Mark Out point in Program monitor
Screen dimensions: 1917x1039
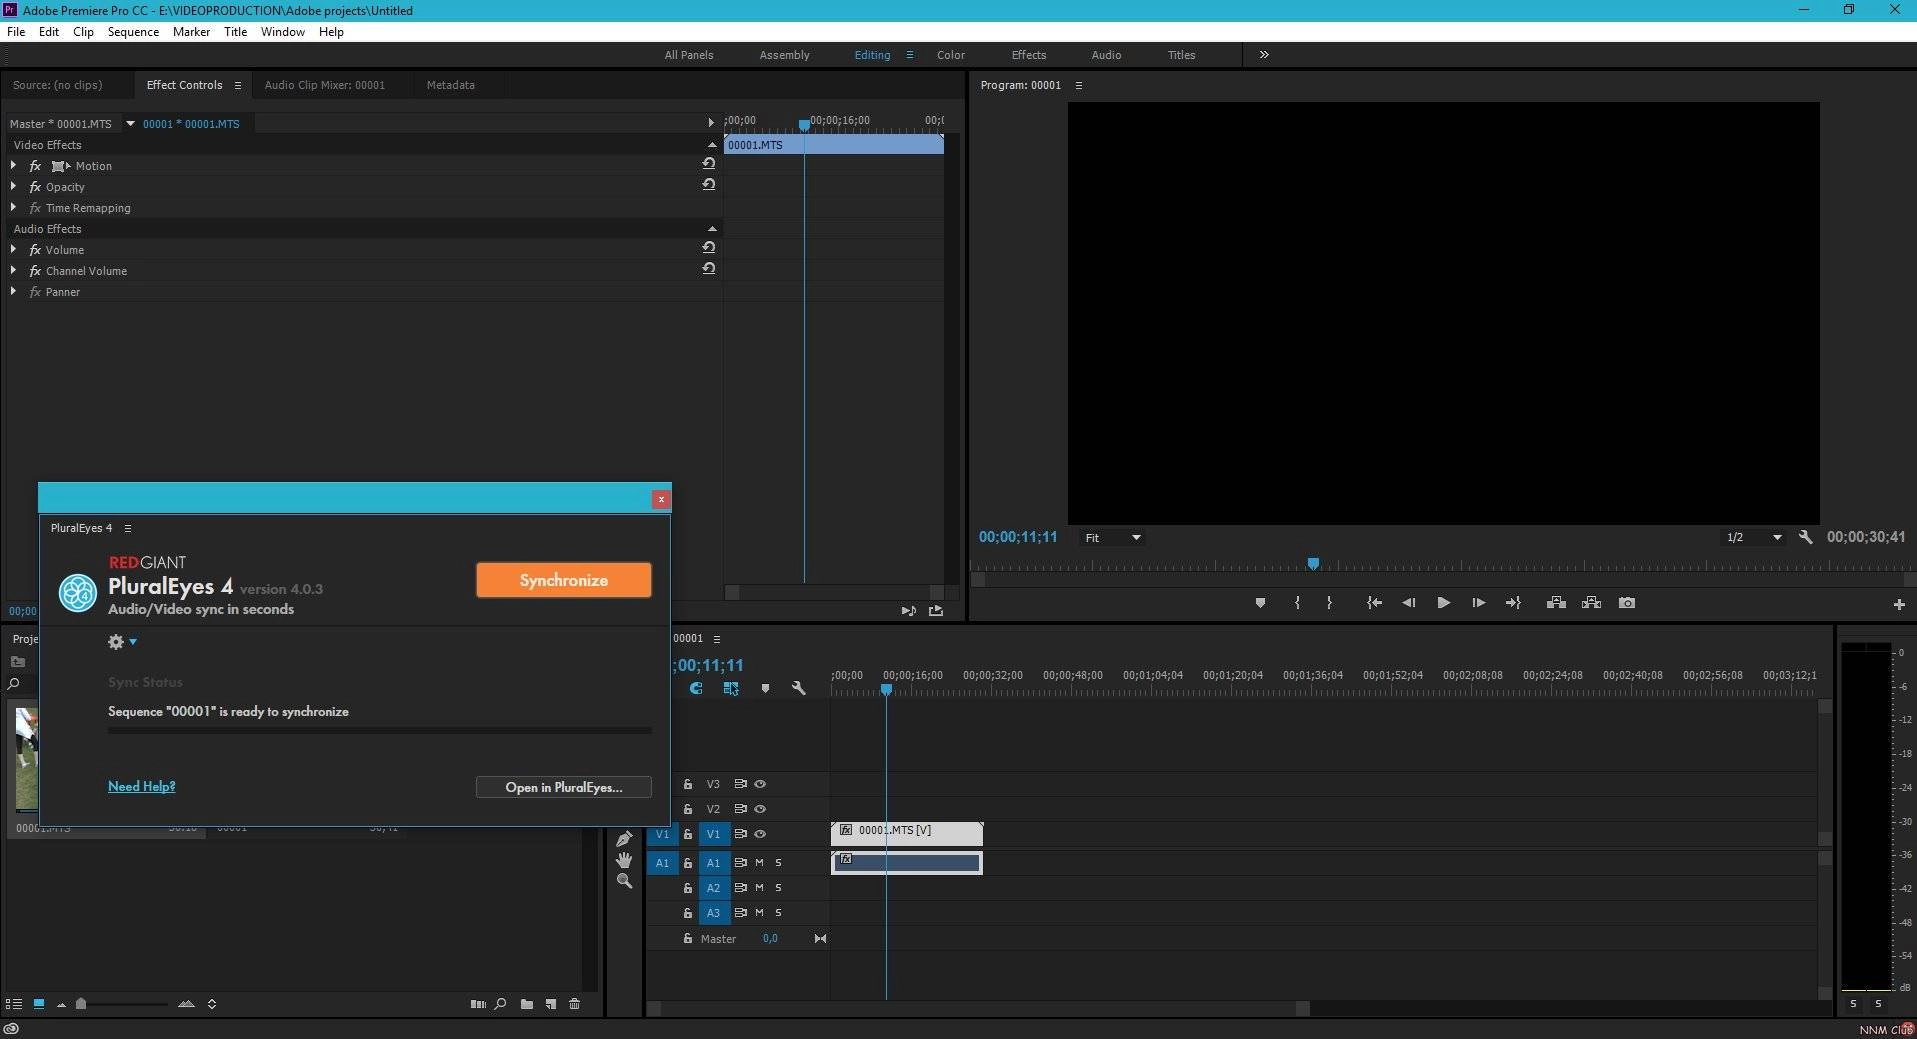1329,603
